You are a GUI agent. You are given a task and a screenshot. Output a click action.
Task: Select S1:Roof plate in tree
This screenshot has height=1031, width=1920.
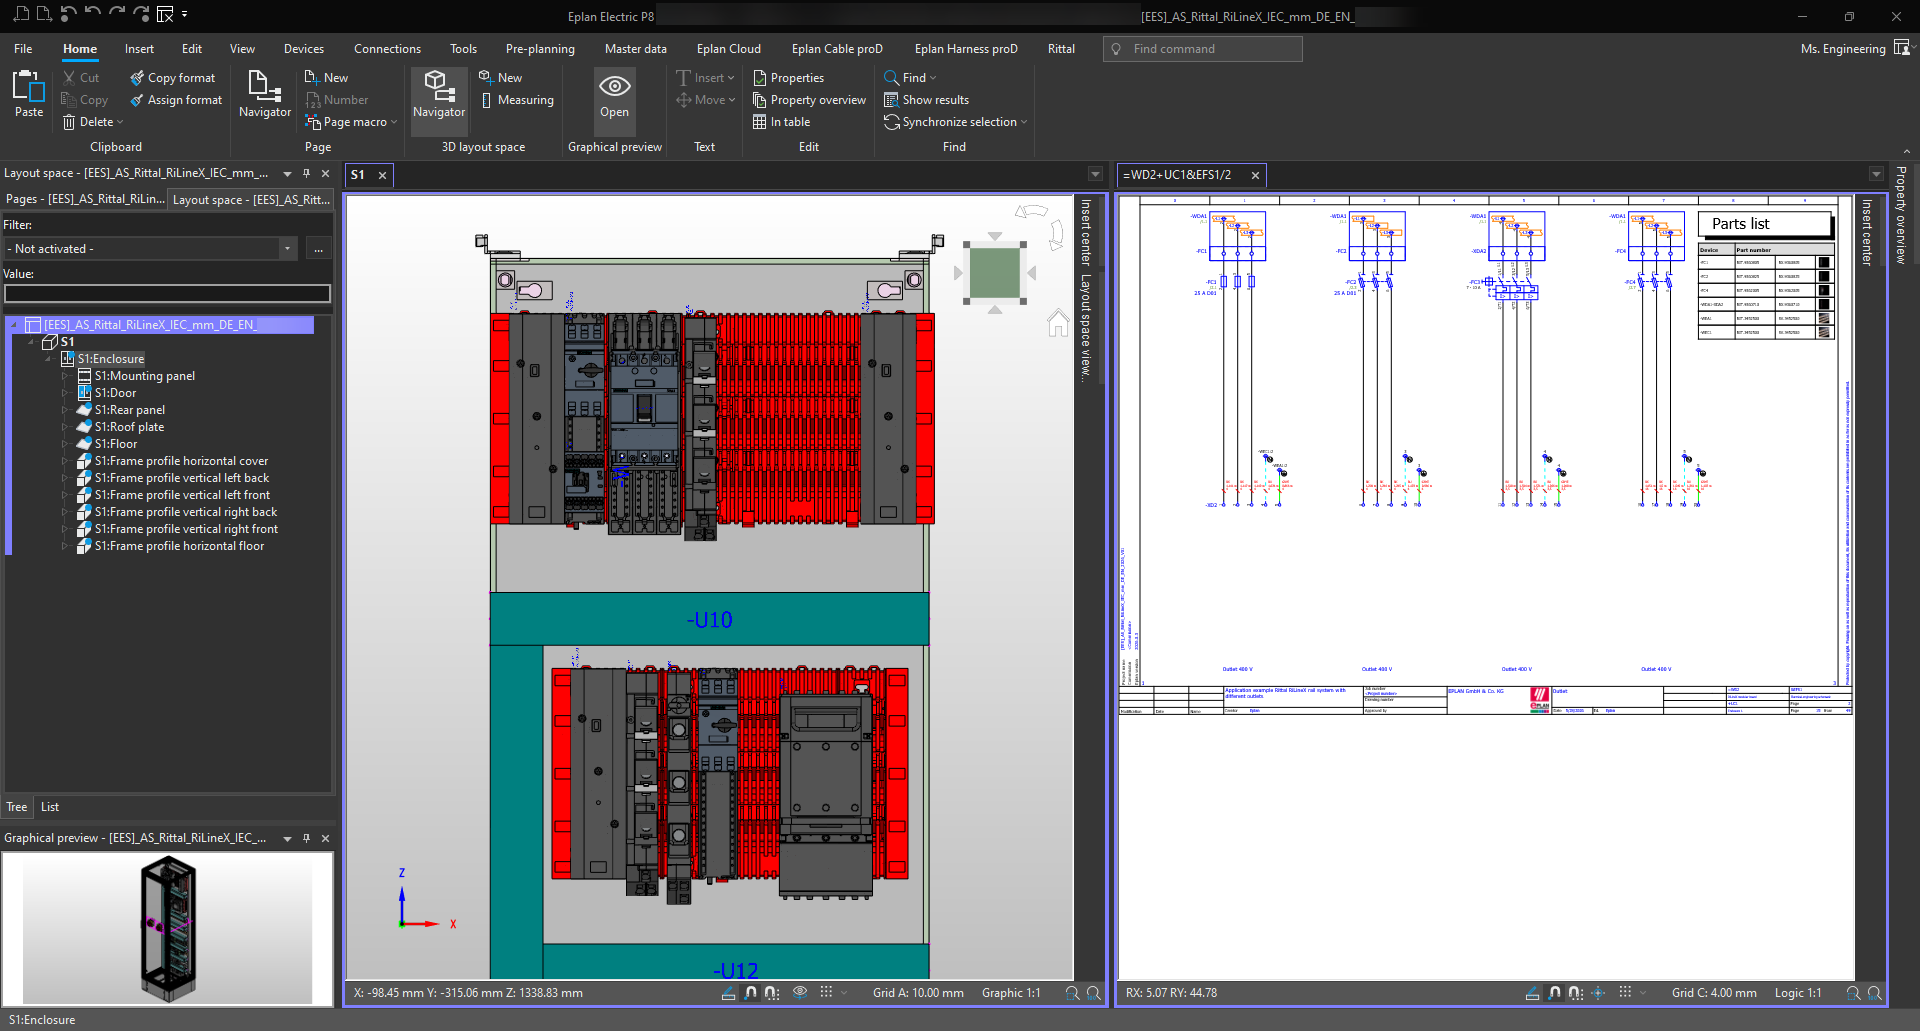tap(129, 427)
